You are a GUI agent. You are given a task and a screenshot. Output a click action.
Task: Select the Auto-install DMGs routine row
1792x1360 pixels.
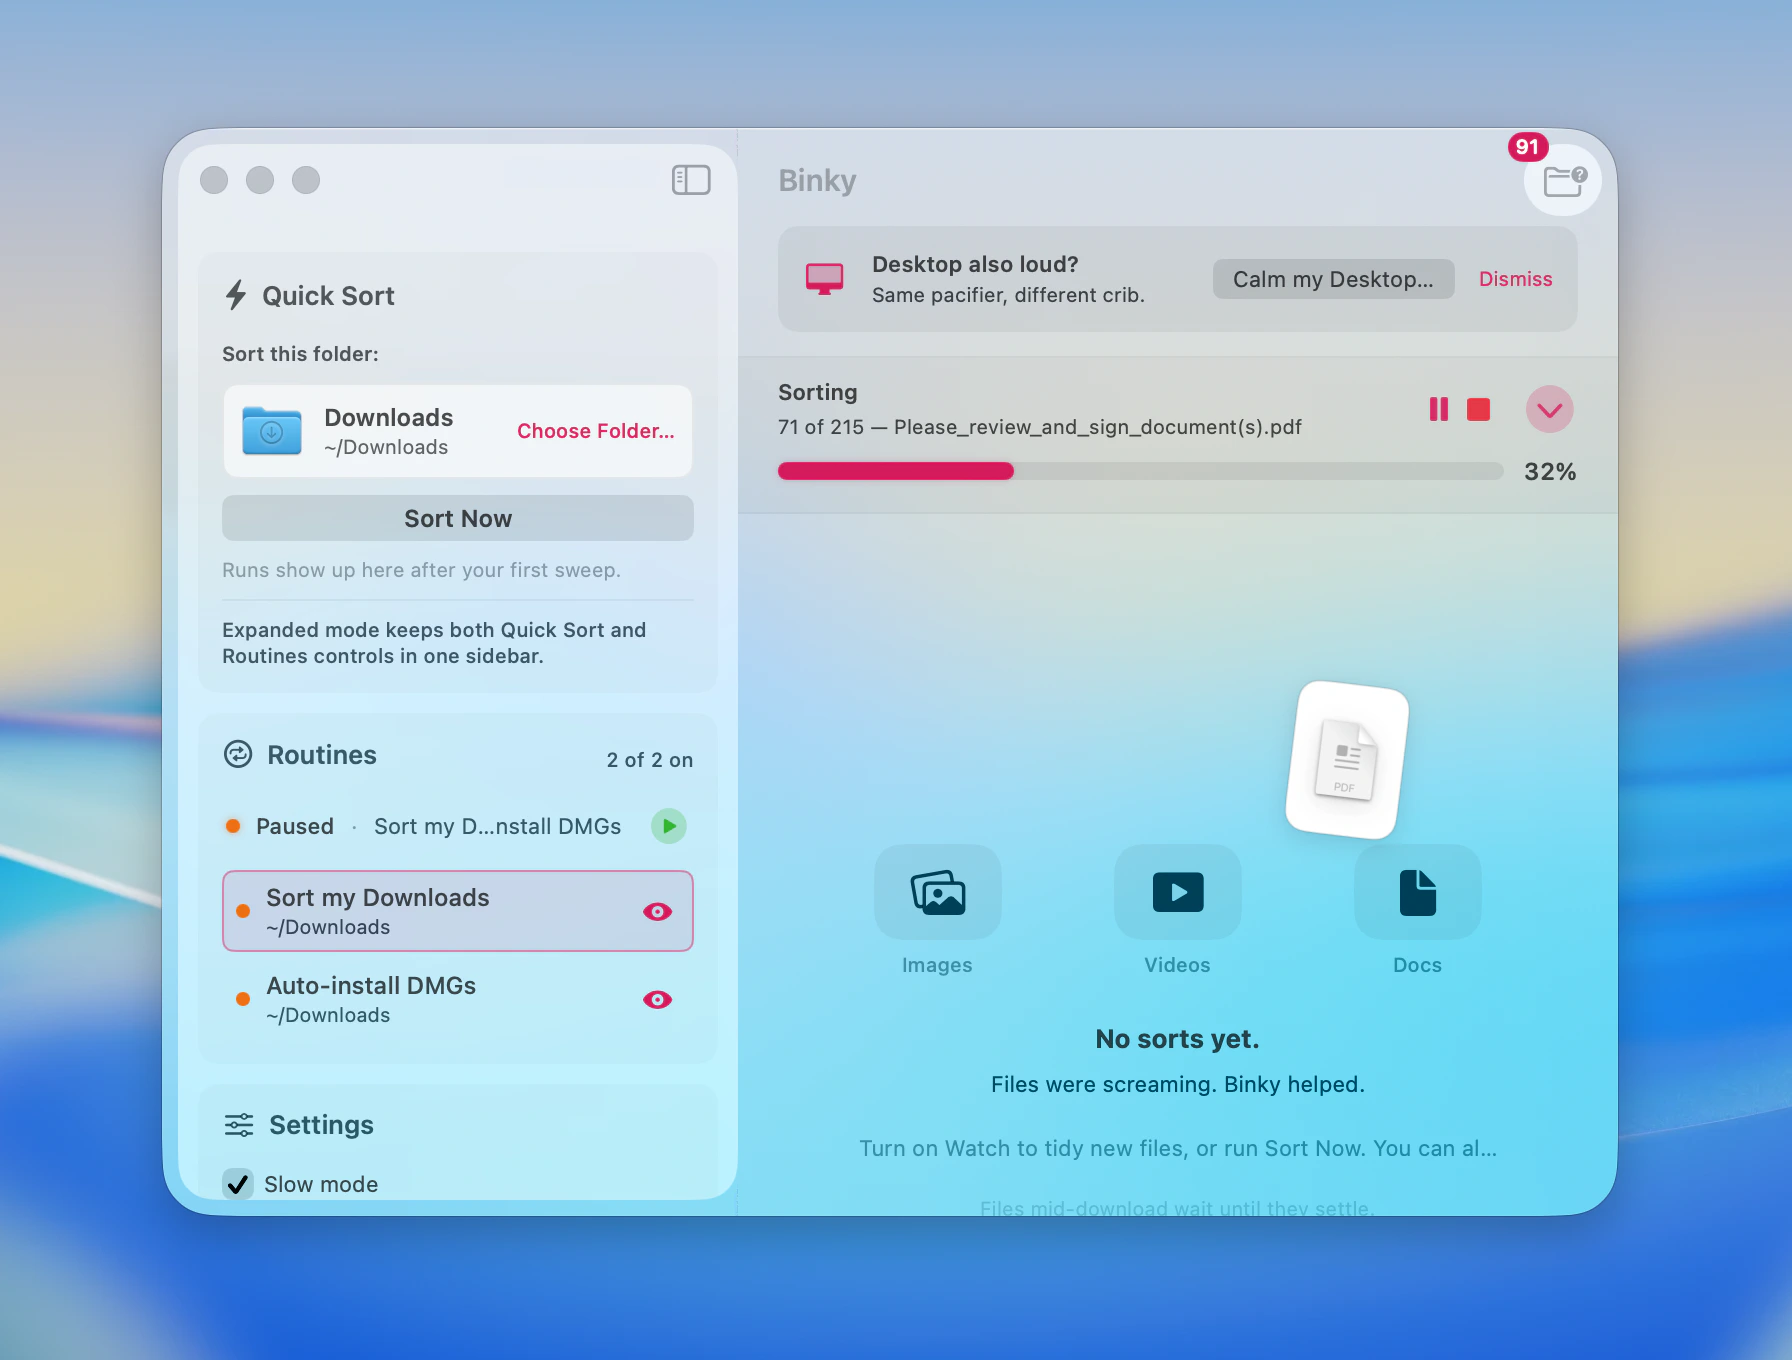coord(458,999)
